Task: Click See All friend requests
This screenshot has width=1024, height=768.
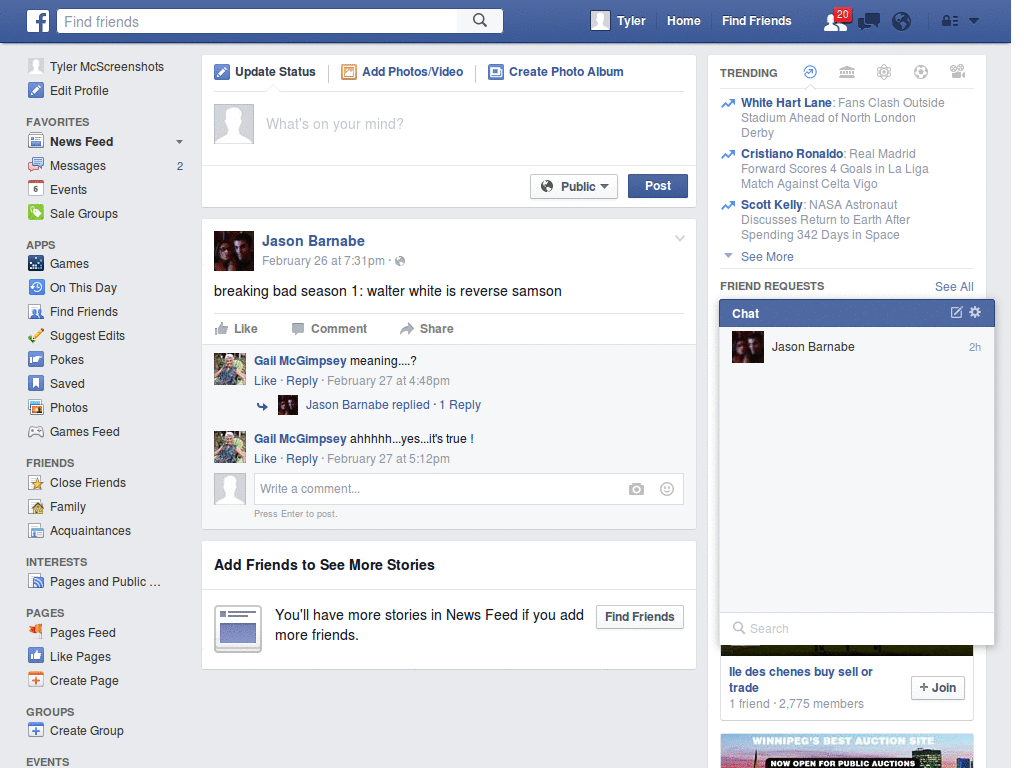Action: tap(954, 287)
